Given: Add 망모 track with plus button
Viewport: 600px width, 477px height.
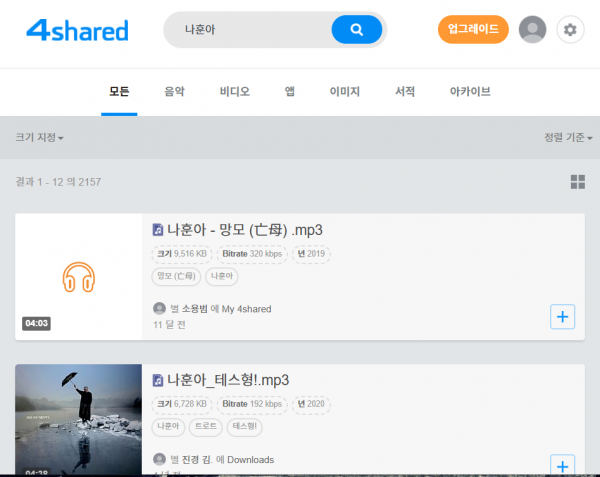Looking at the screenshot, I should click(562, 317).
